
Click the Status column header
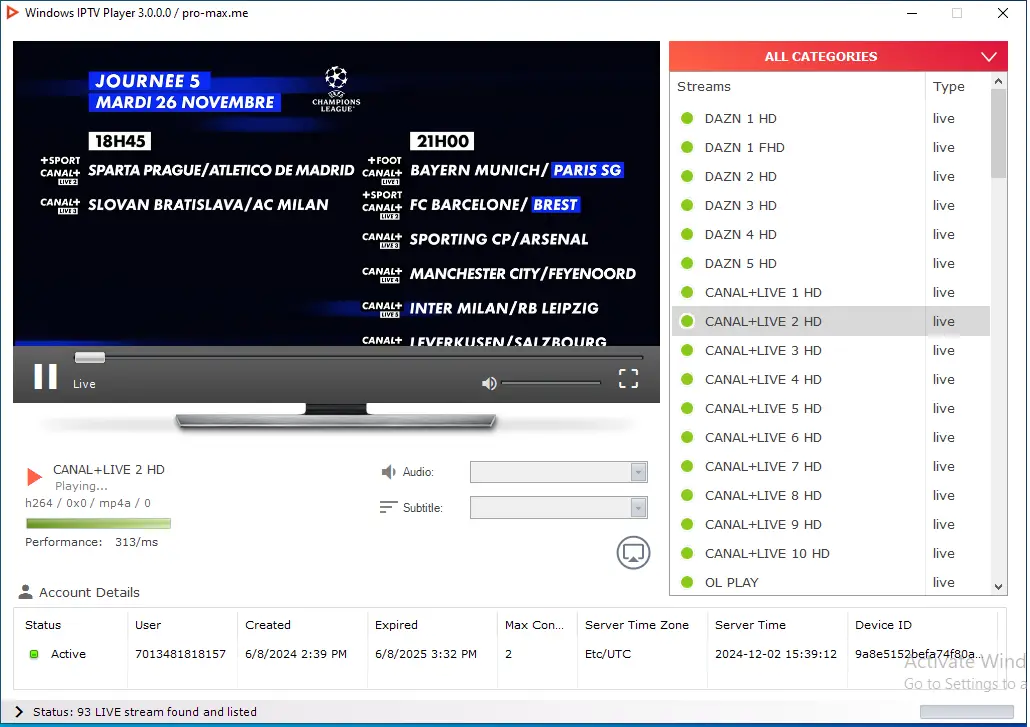coord(70,625)
